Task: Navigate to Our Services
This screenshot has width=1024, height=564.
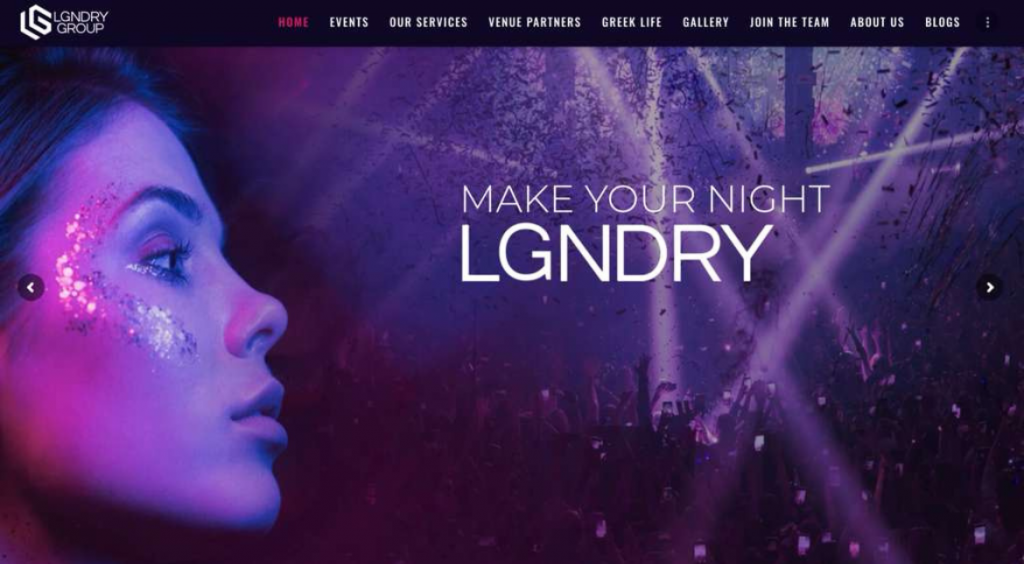Action: click(428, 23)
